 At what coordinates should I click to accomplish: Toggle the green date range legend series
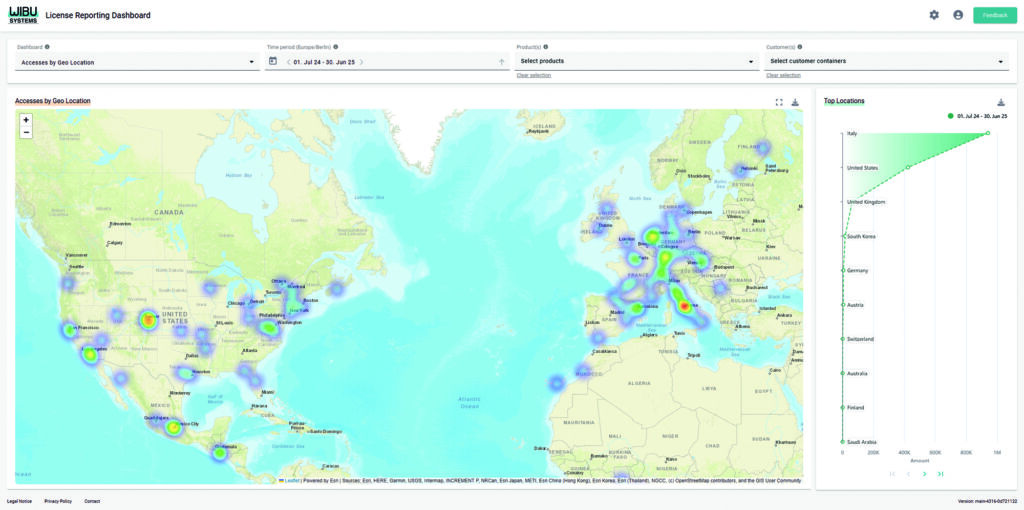coord(976,117)
